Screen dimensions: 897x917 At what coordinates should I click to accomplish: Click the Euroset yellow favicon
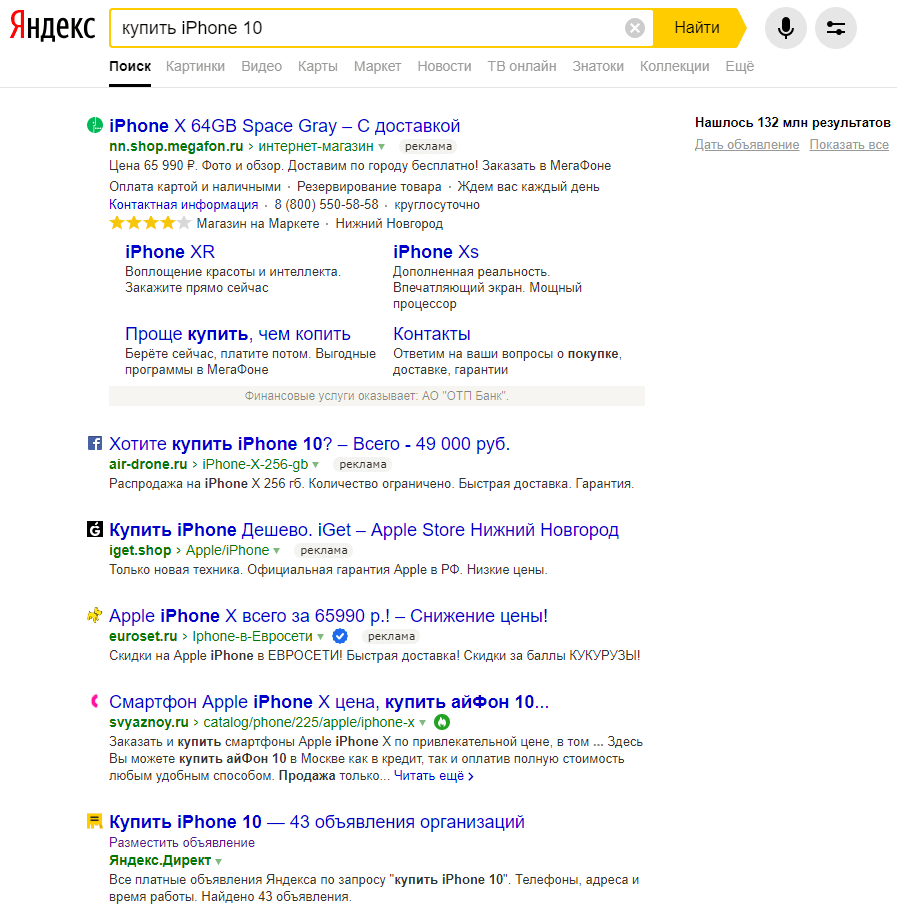[x=95, y=615]
